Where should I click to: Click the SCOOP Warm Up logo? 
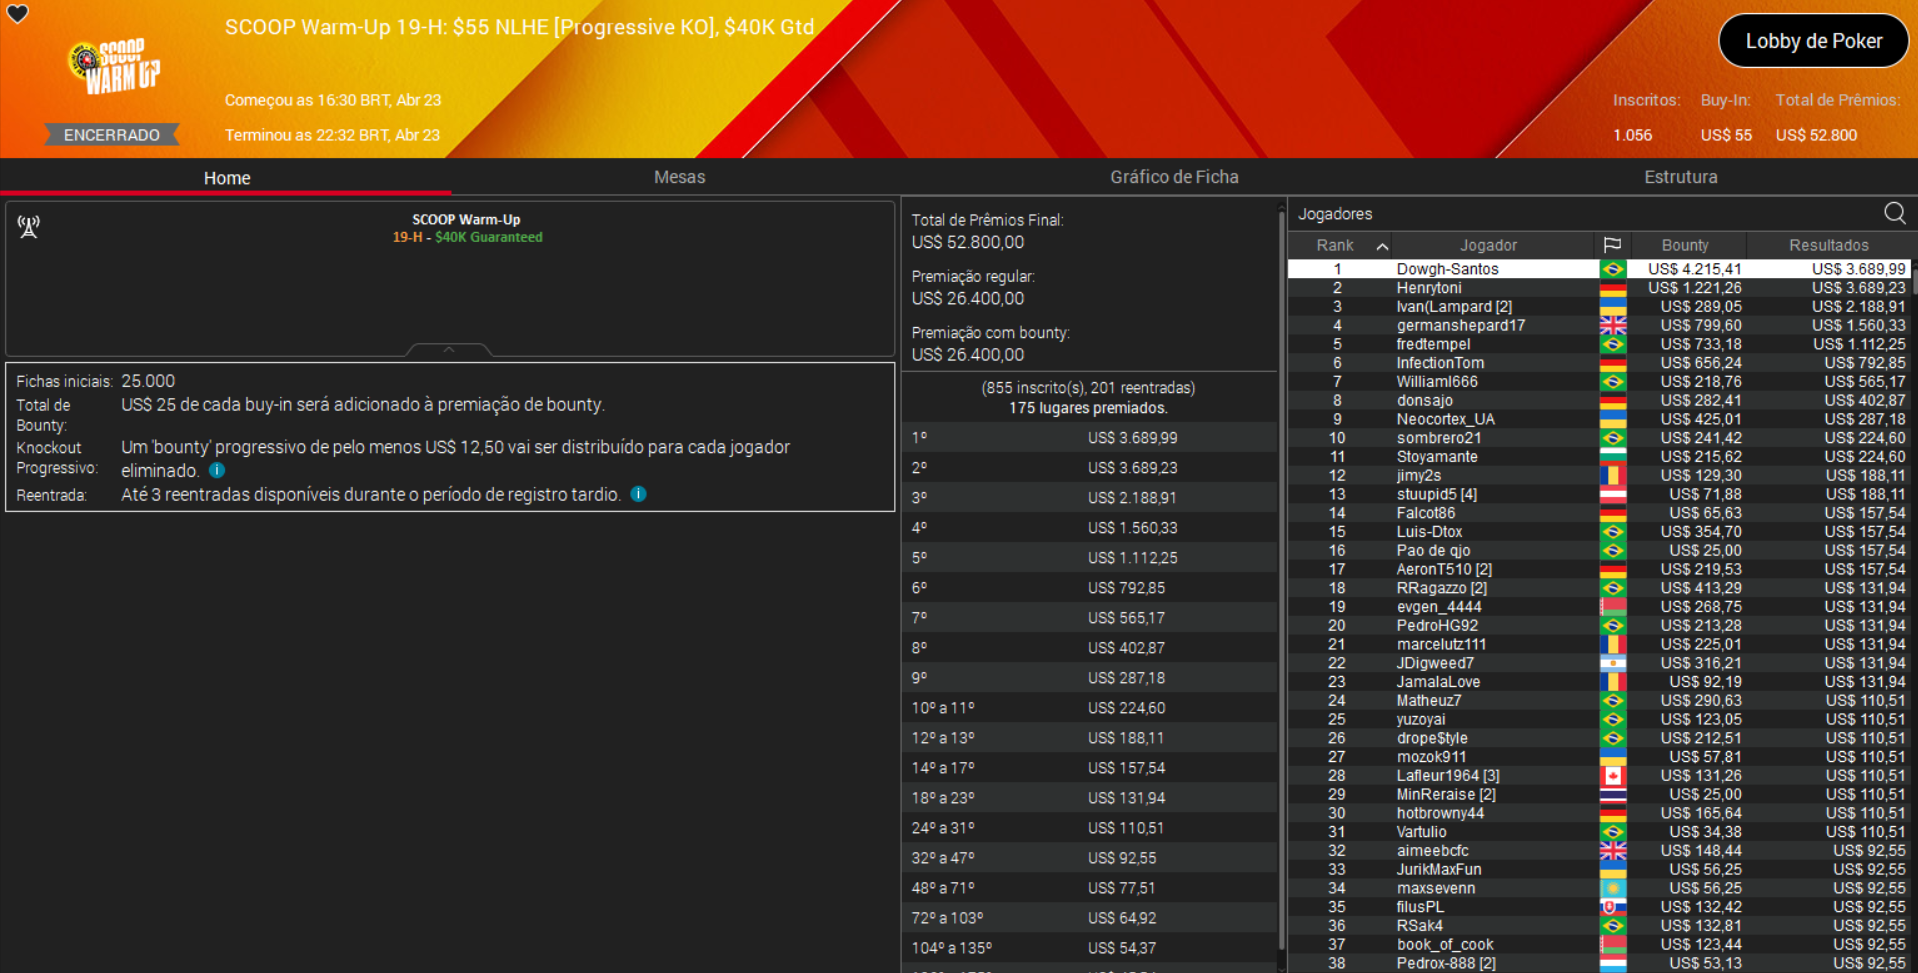coord(113,66)
